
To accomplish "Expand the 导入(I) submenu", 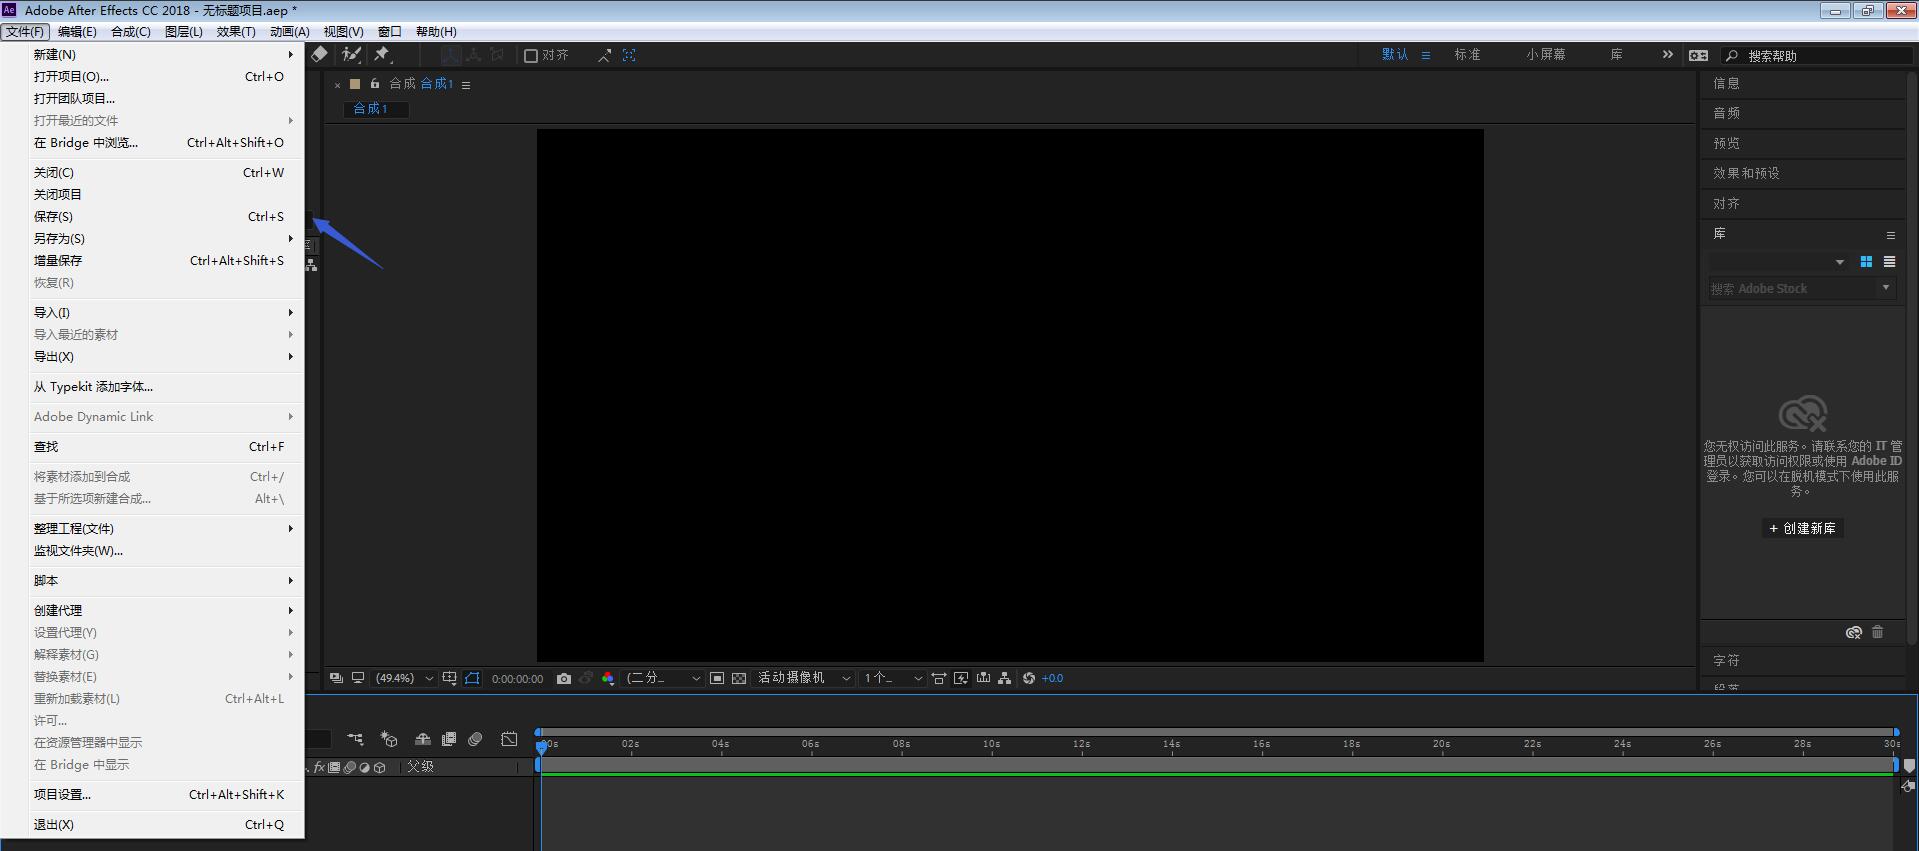I will pos(163,313).
